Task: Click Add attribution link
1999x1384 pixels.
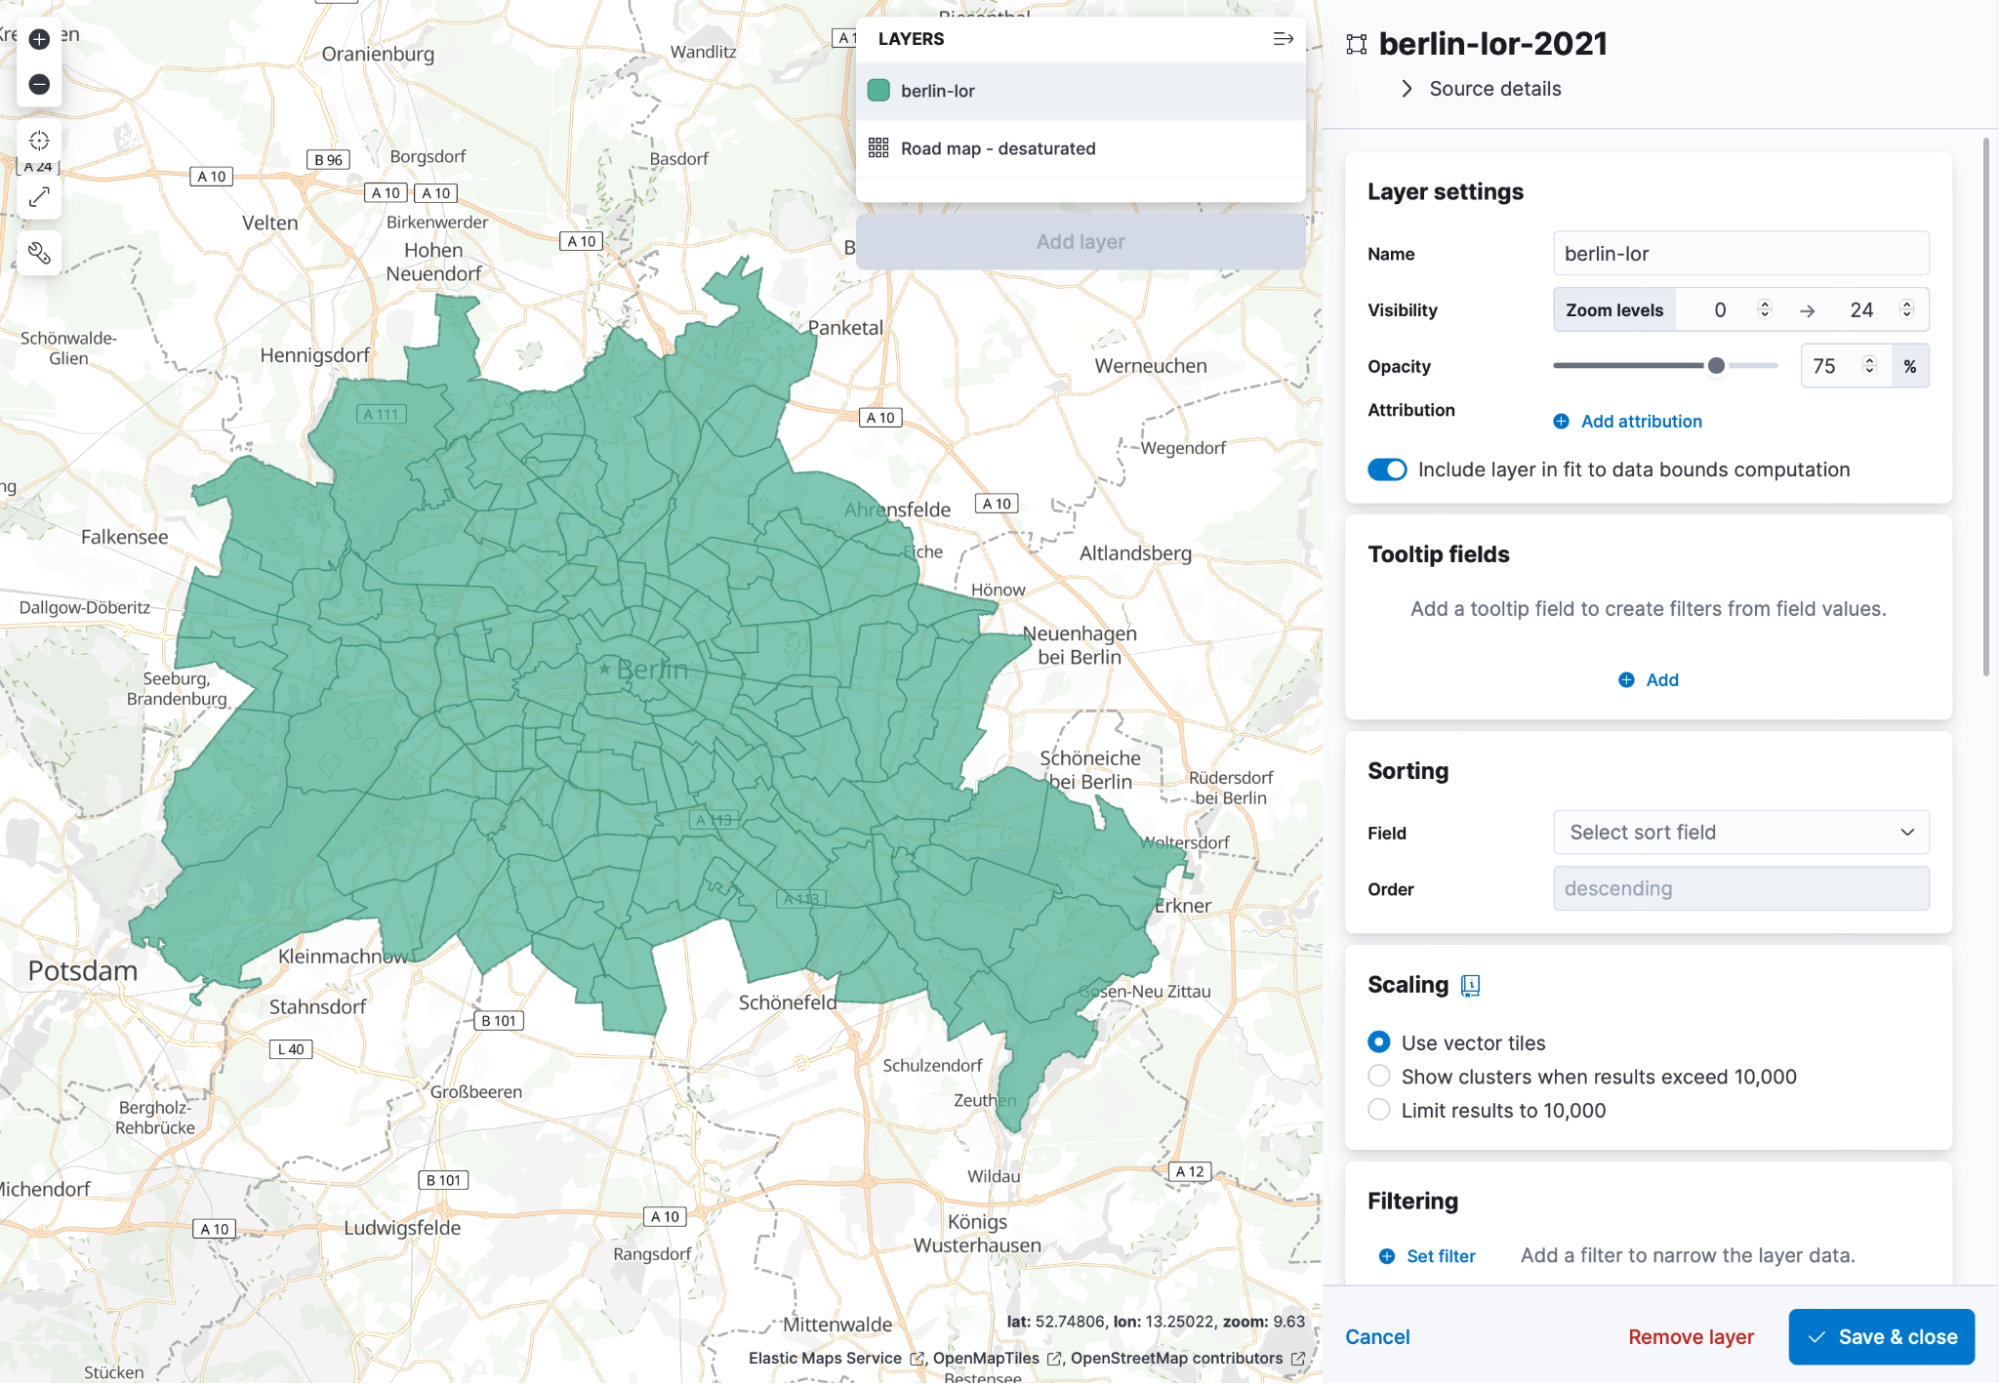Action: point(1641,421)
